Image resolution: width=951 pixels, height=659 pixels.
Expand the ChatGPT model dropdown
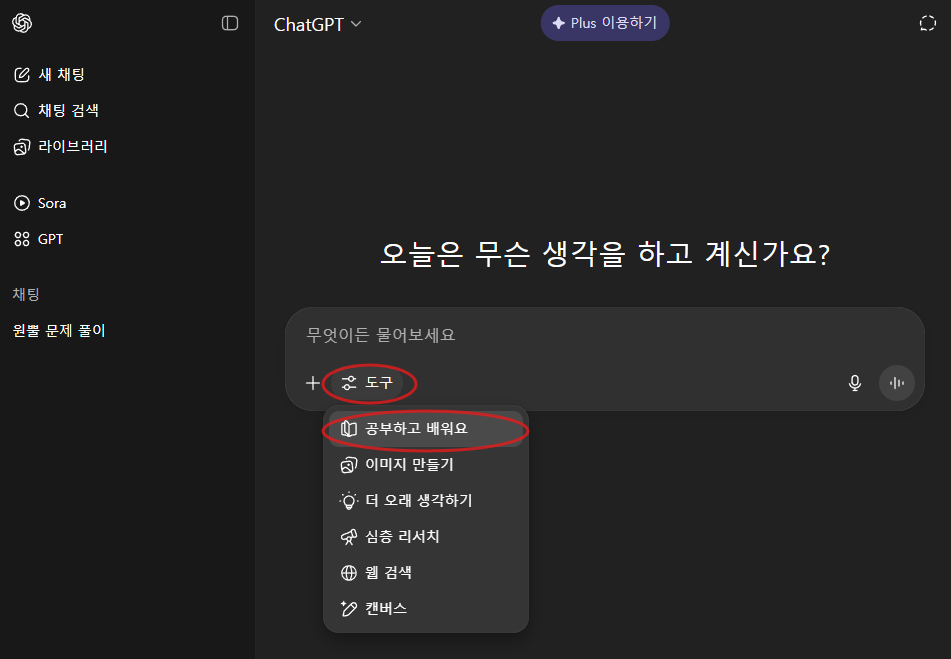(317, 24)
